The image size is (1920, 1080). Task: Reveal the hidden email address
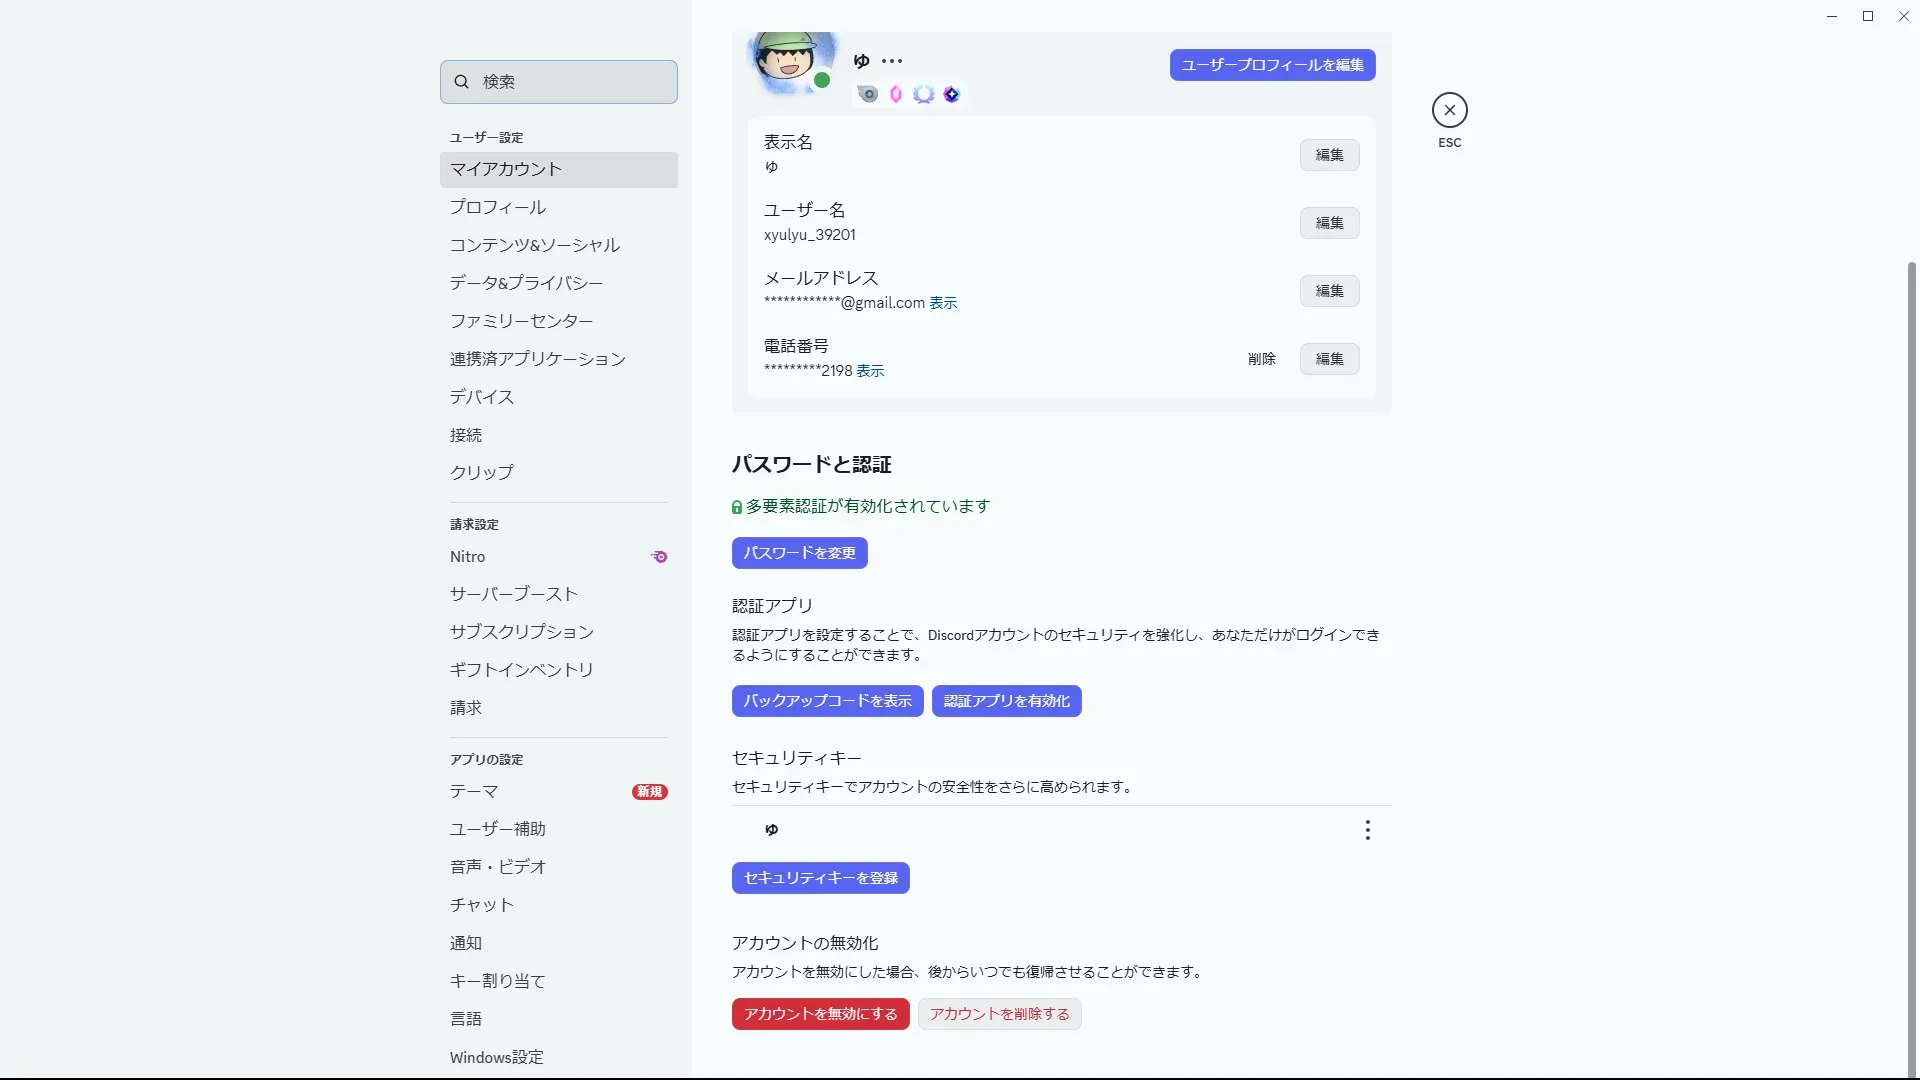click(942, 303)
